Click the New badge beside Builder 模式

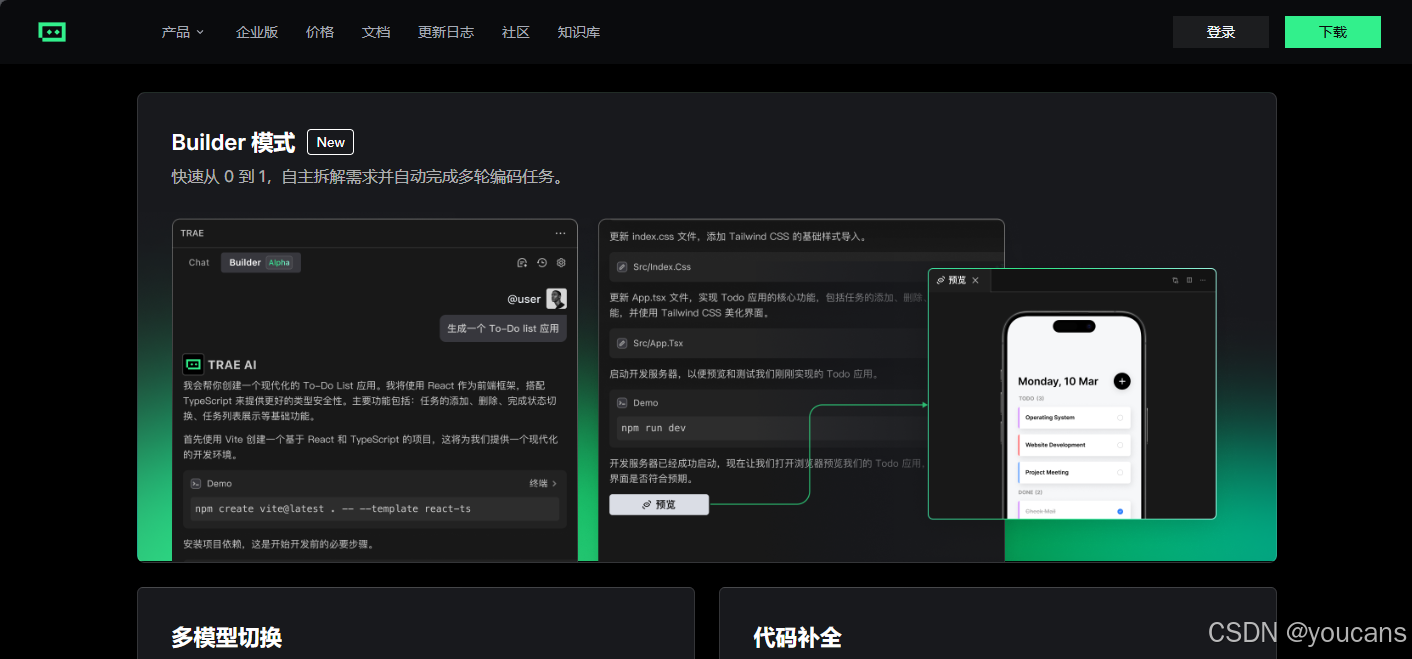click(330, 142)
